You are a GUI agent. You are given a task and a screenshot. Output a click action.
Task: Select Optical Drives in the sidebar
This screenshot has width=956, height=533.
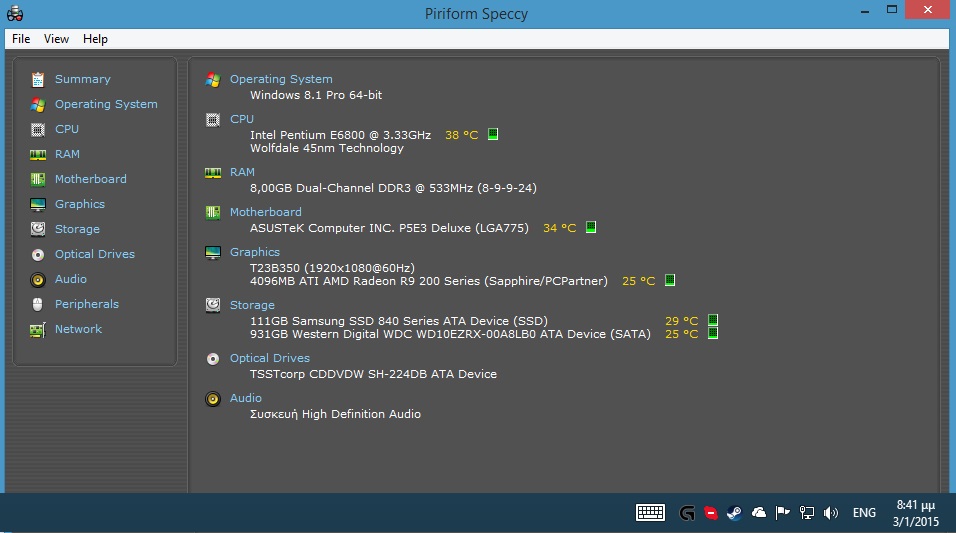pos(95,254)
